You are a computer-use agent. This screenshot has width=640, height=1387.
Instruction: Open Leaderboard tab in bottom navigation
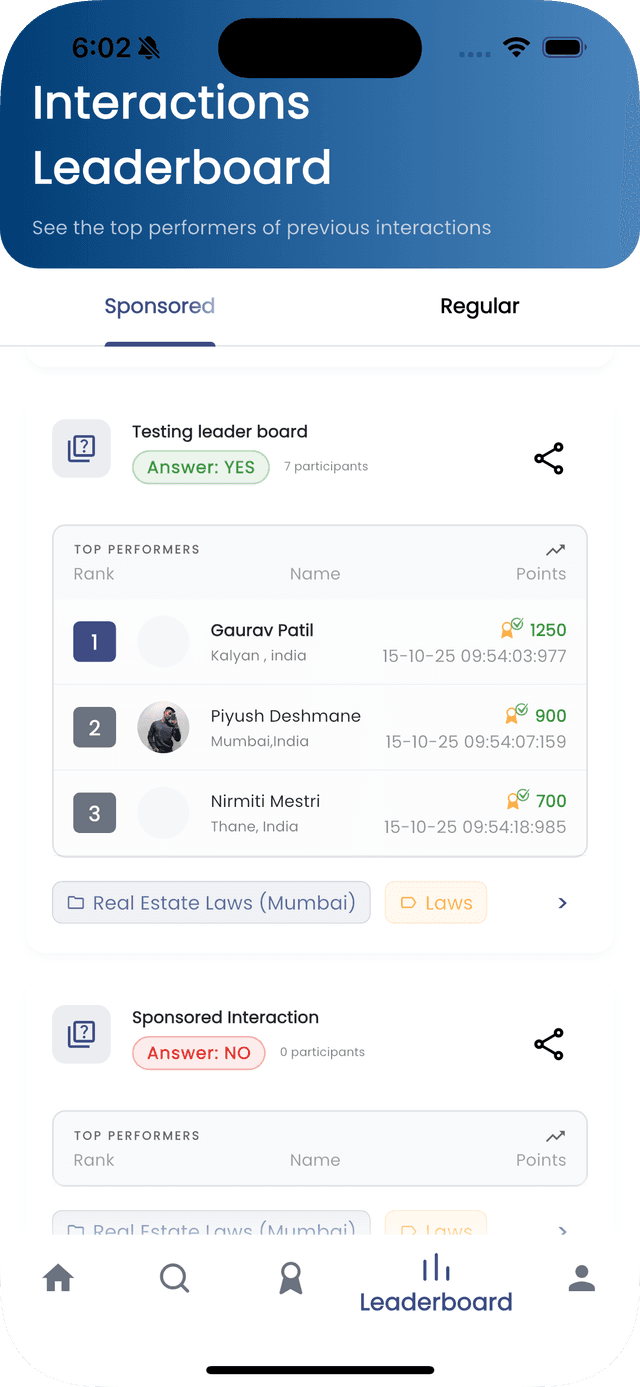pos(436,1284)
